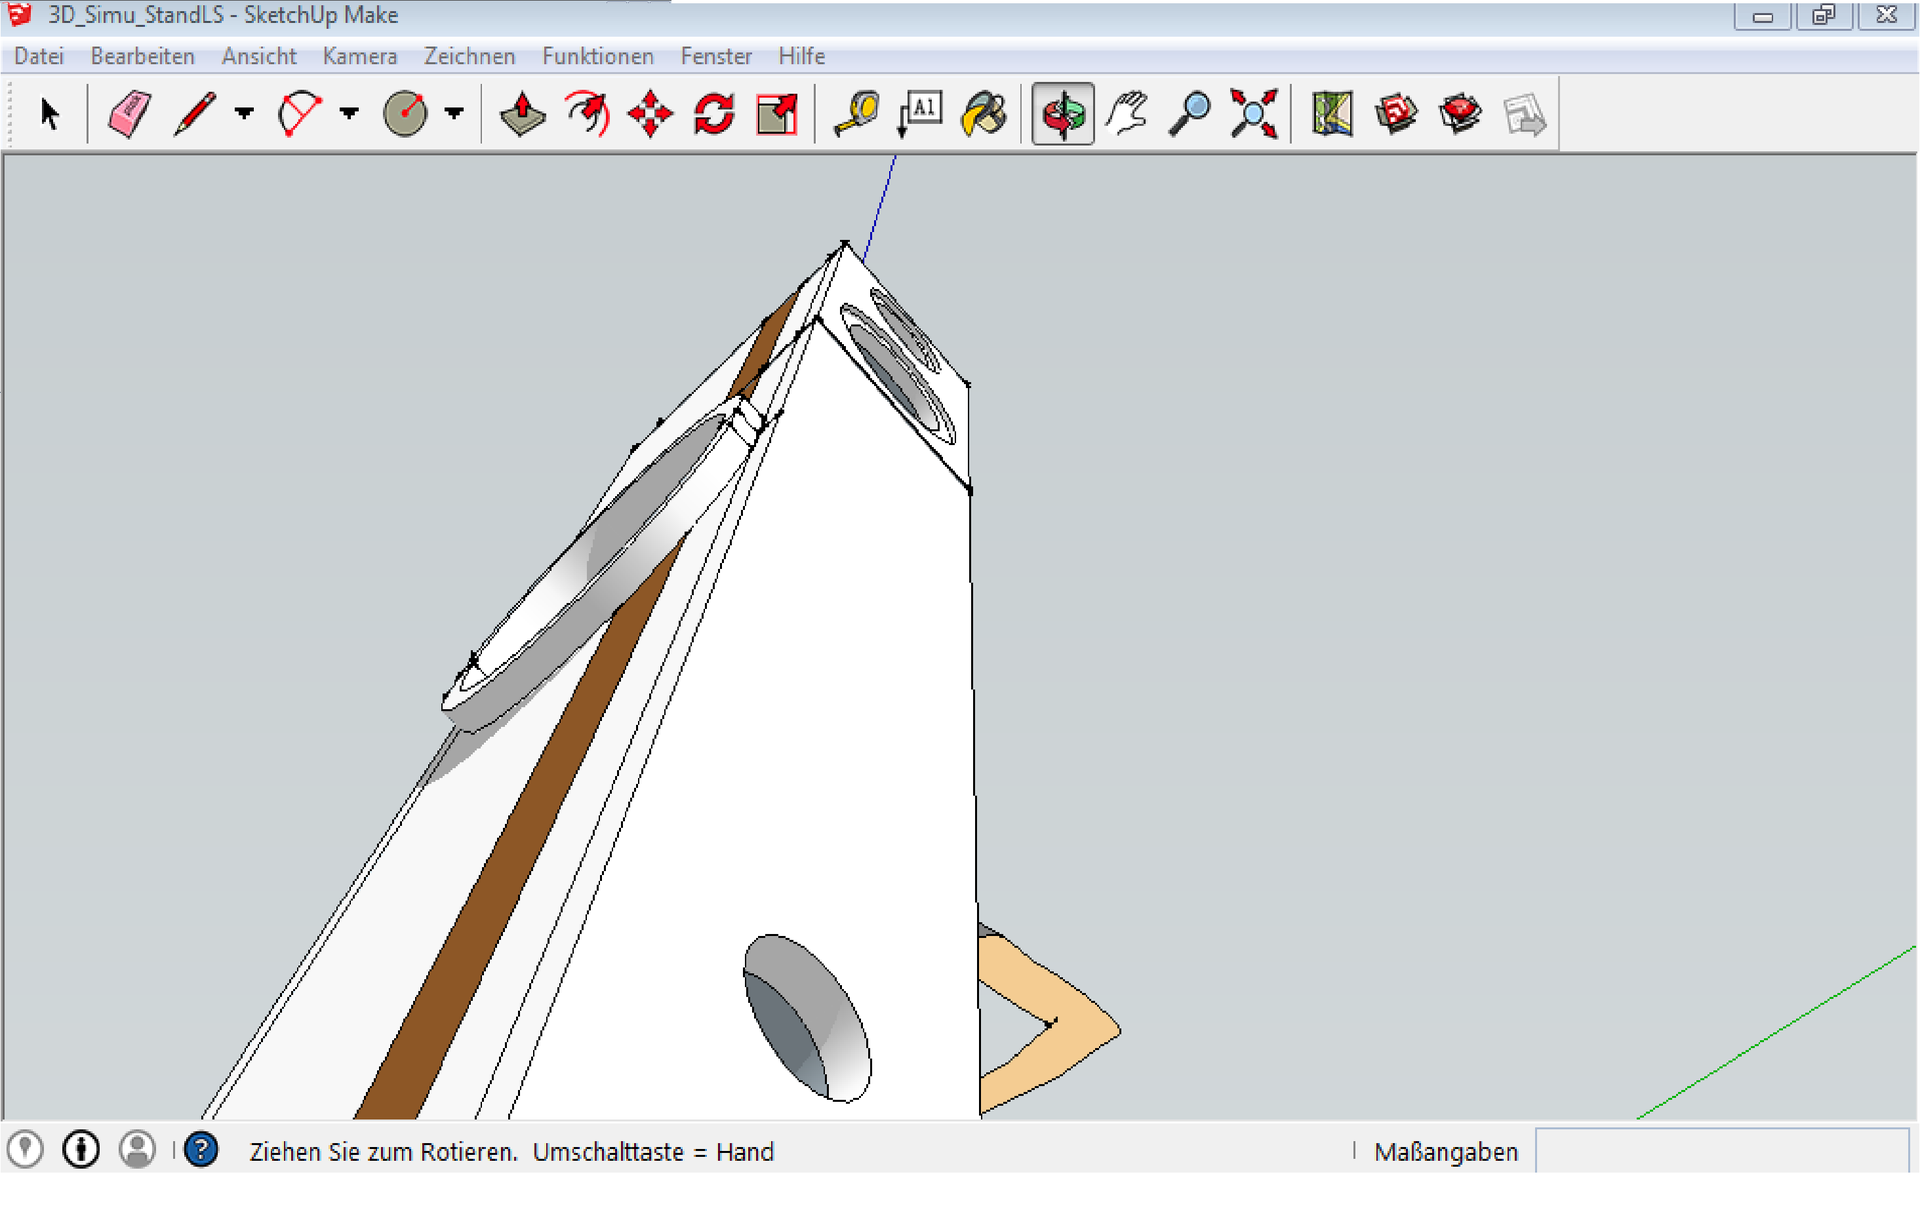Click the Maßangaben measurement input box
Screen dimensions: 1920x1227
[x=1721, y=1151]
